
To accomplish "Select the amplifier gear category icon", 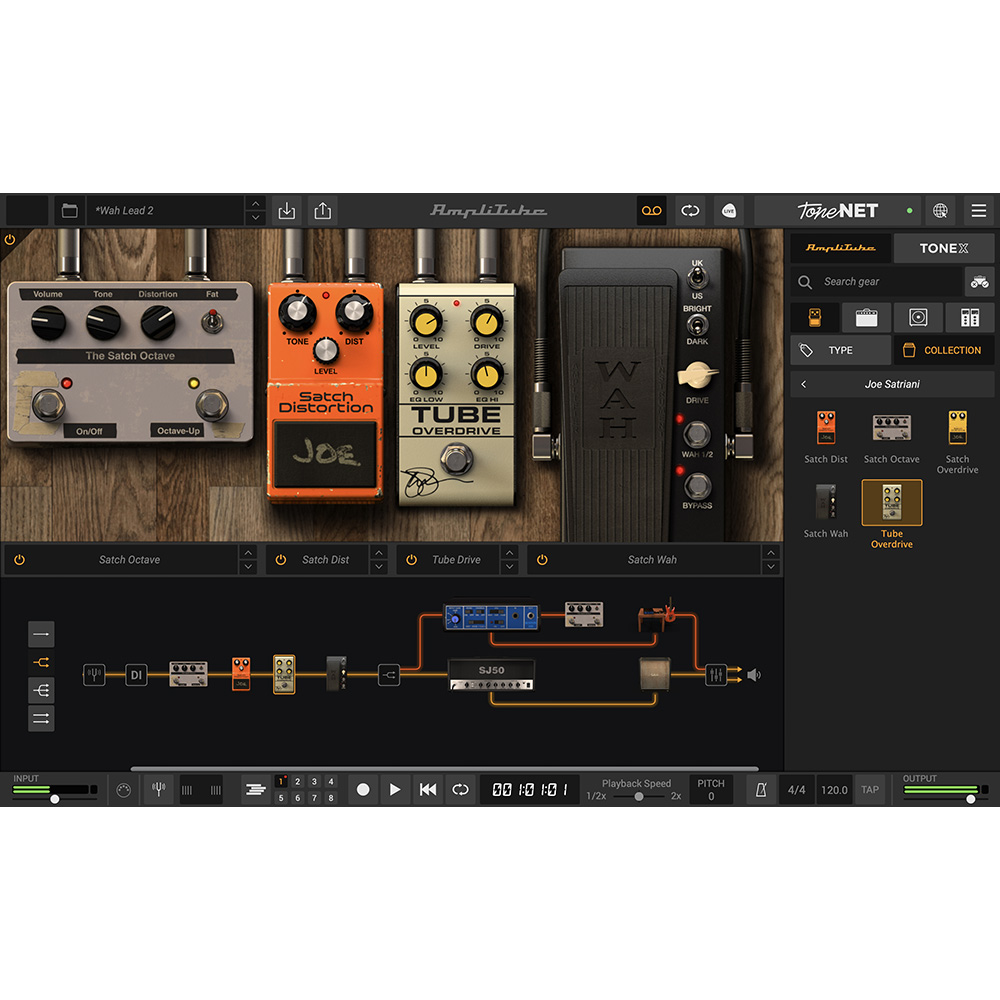I will click(866, 317).
